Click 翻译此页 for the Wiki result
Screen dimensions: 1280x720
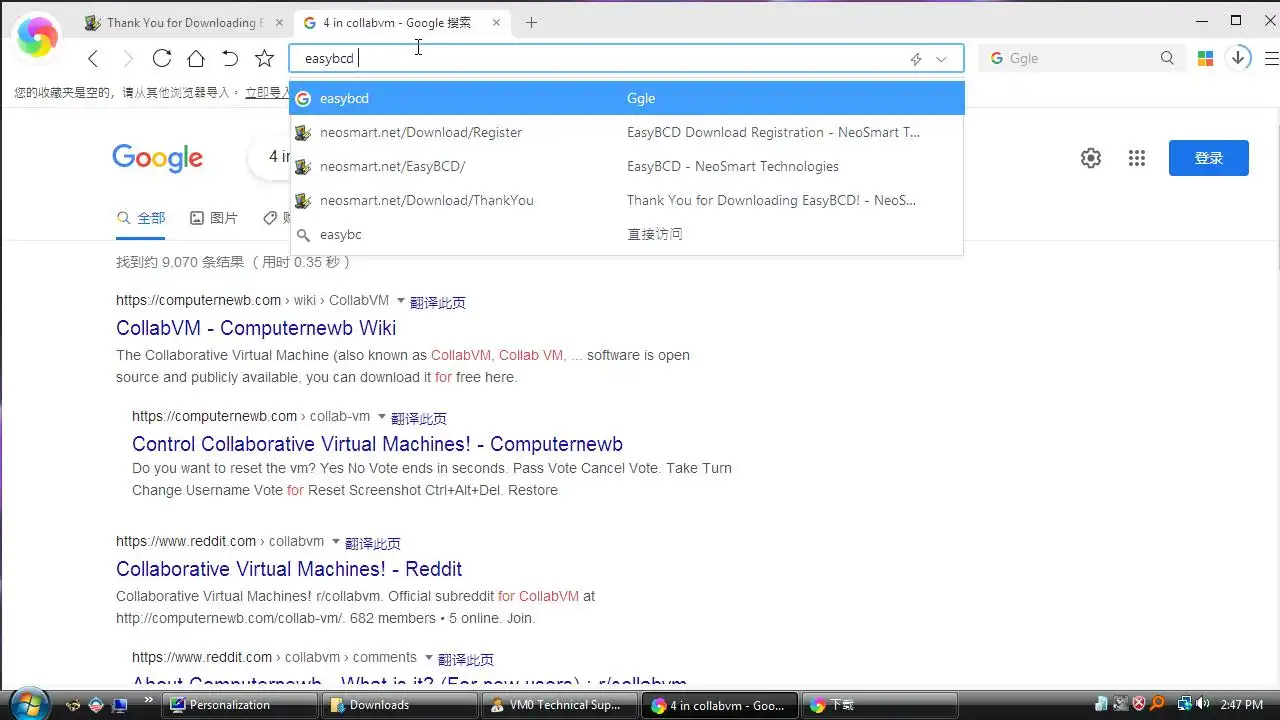tap(438, 302)
